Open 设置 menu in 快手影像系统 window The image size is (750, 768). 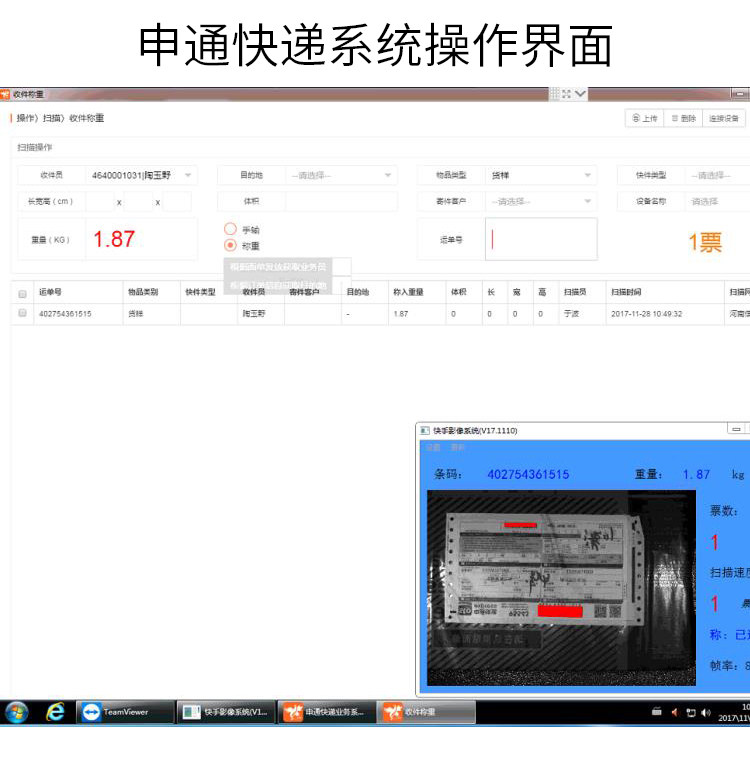coord(433,447)
